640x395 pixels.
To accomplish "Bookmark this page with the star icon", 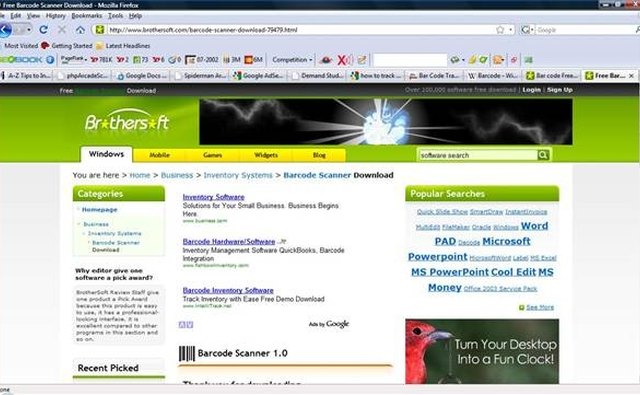I will click(500, 30).
